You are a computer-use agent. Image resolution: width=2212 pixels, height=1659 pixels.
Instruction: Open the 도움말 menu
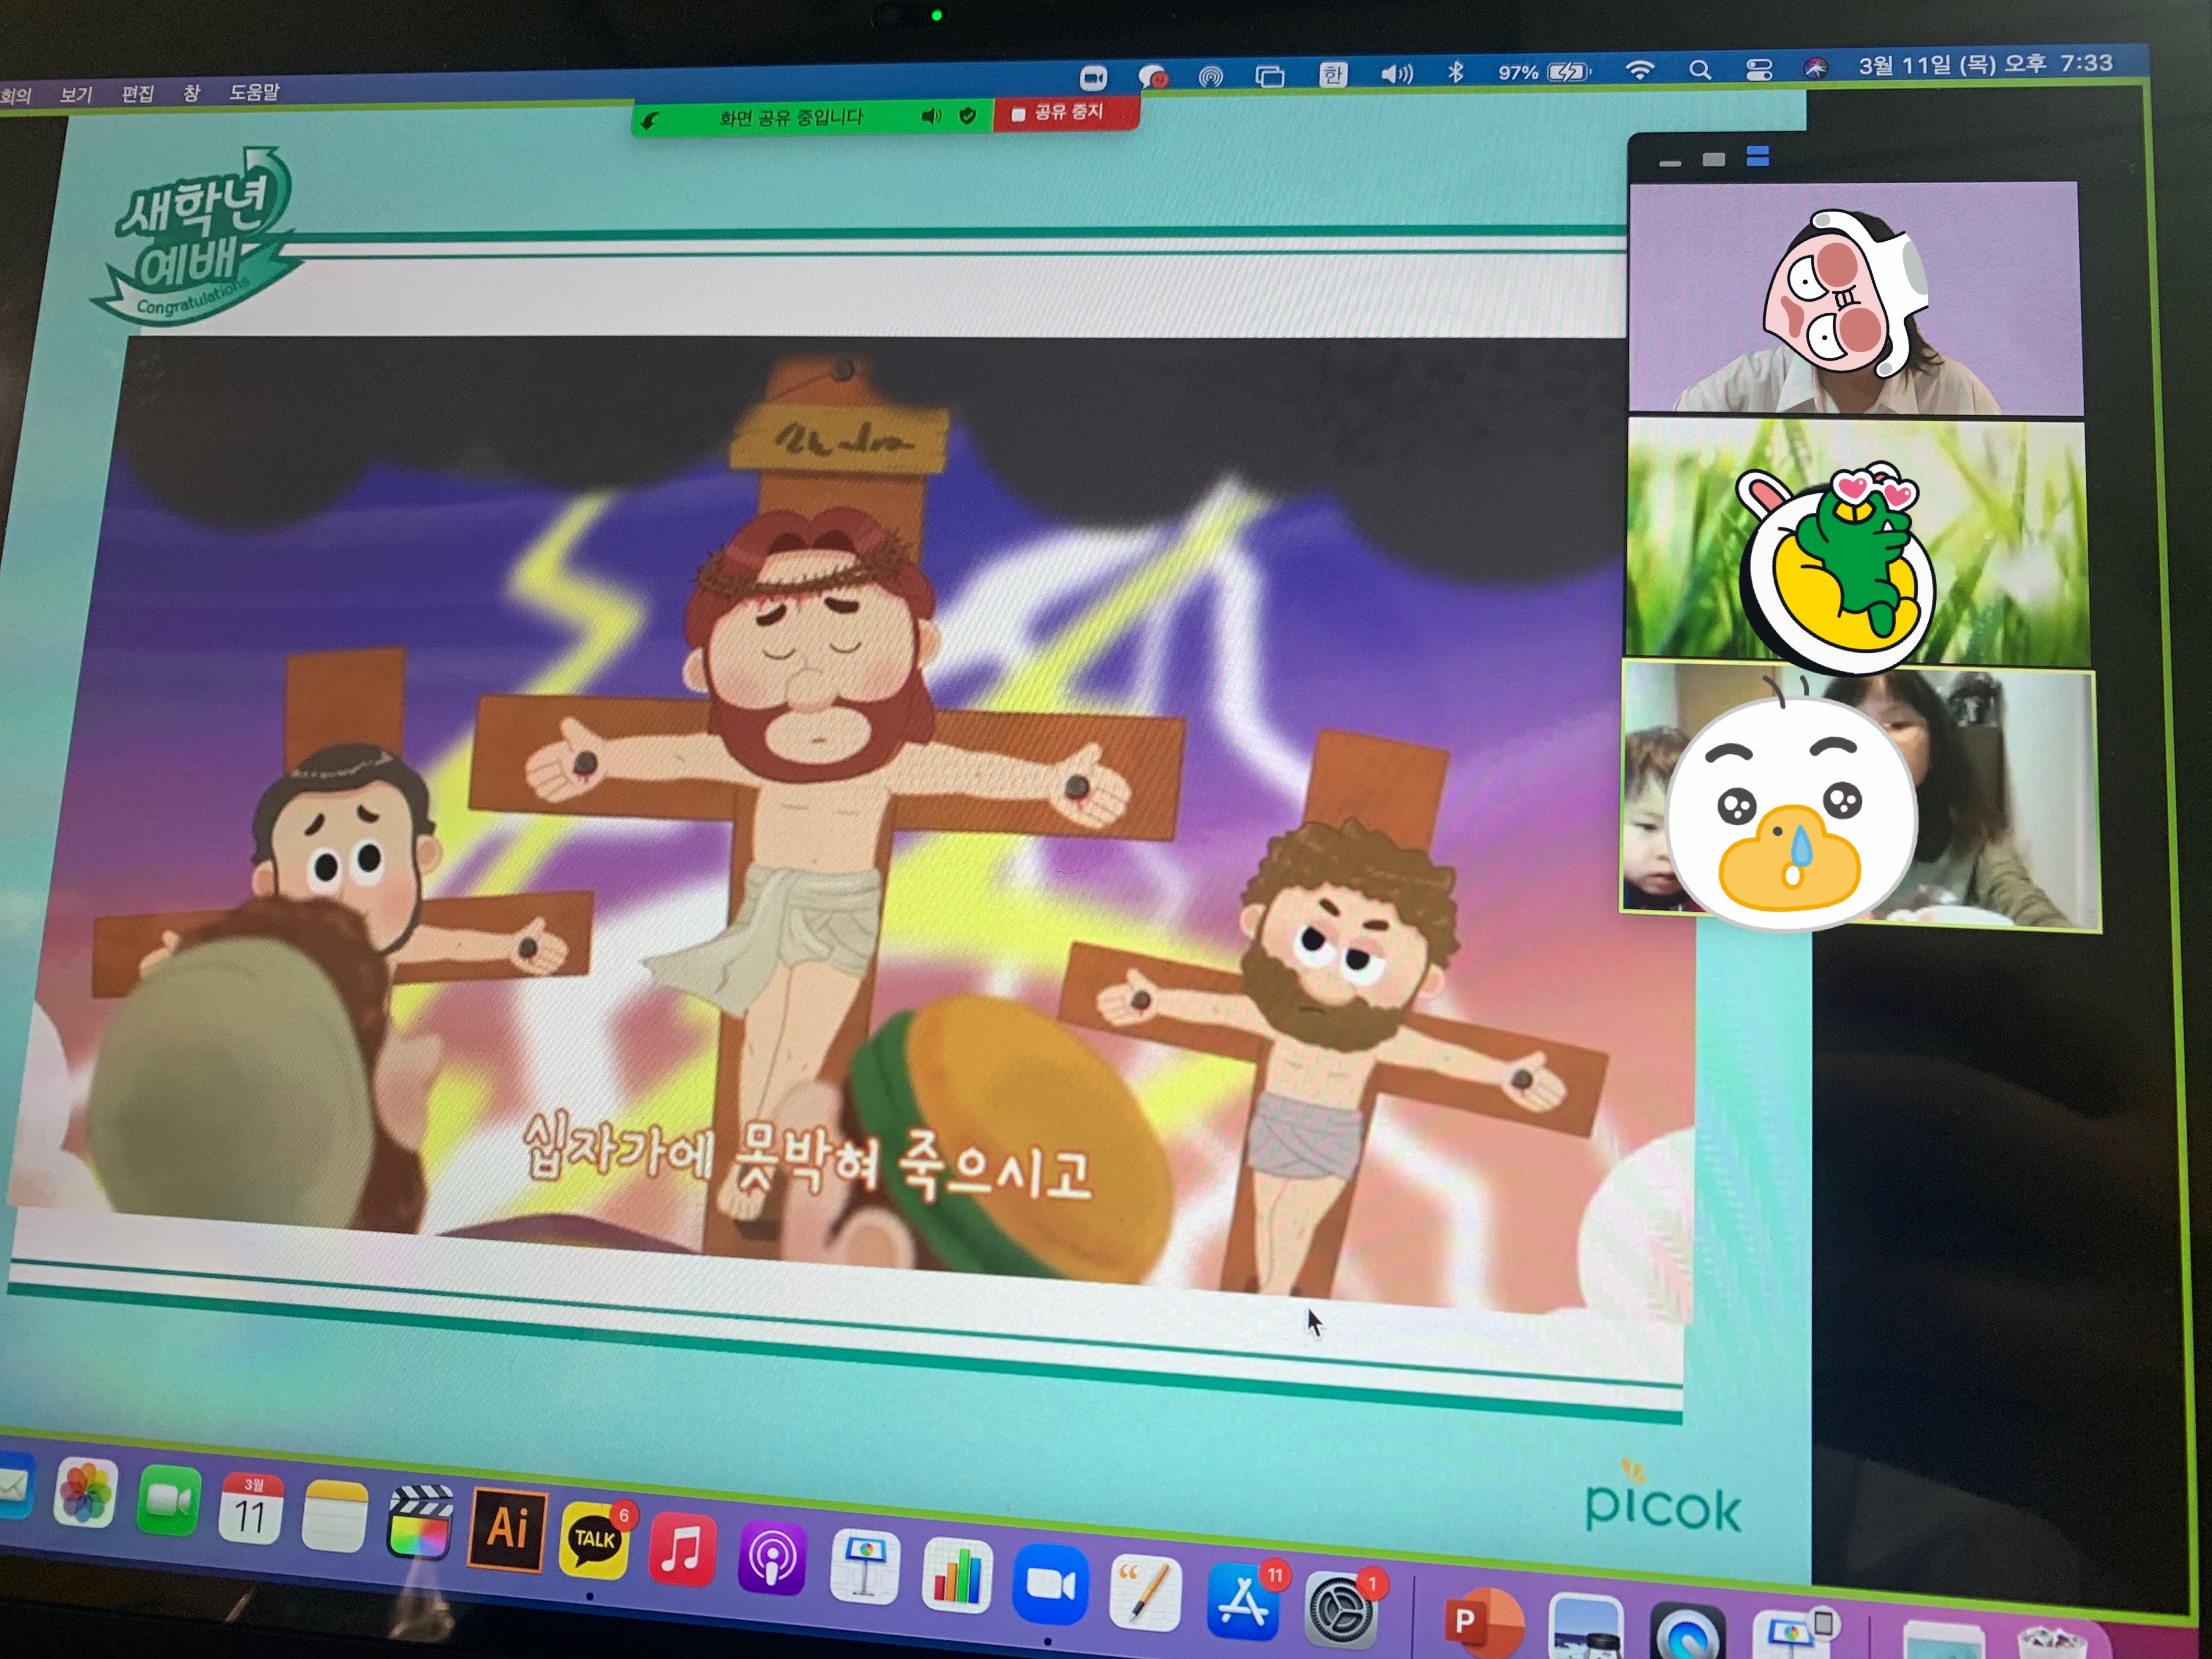pyautogui.click(x=254, y=92)
